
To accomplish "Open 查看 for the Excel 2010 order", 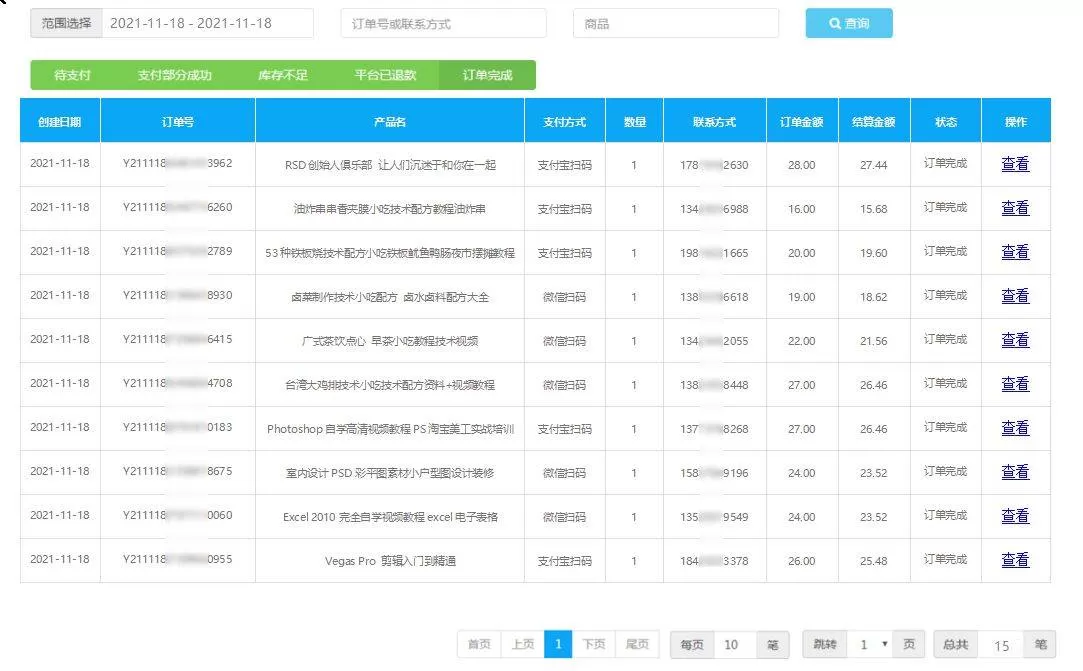I will coord(1015,516).
